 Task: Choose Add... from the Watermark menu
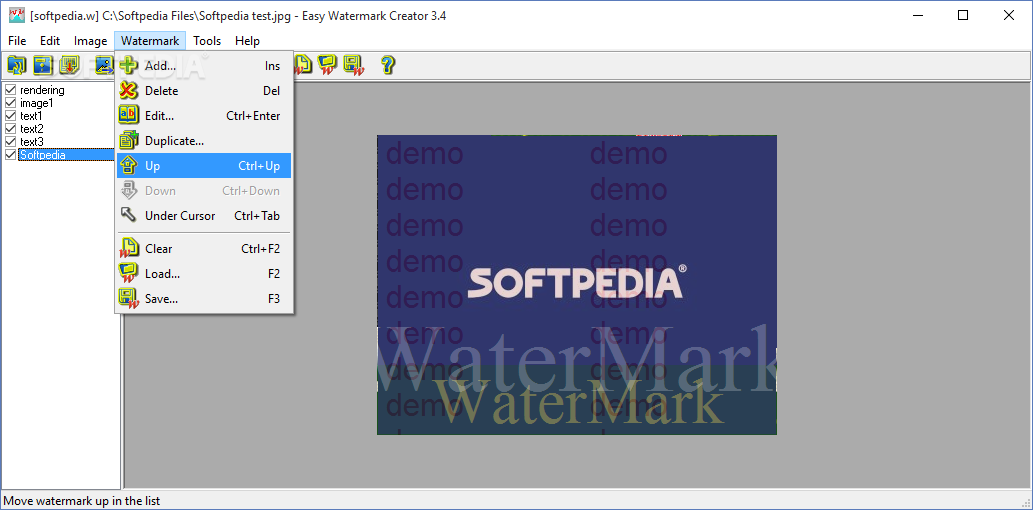tap(204, 66)
